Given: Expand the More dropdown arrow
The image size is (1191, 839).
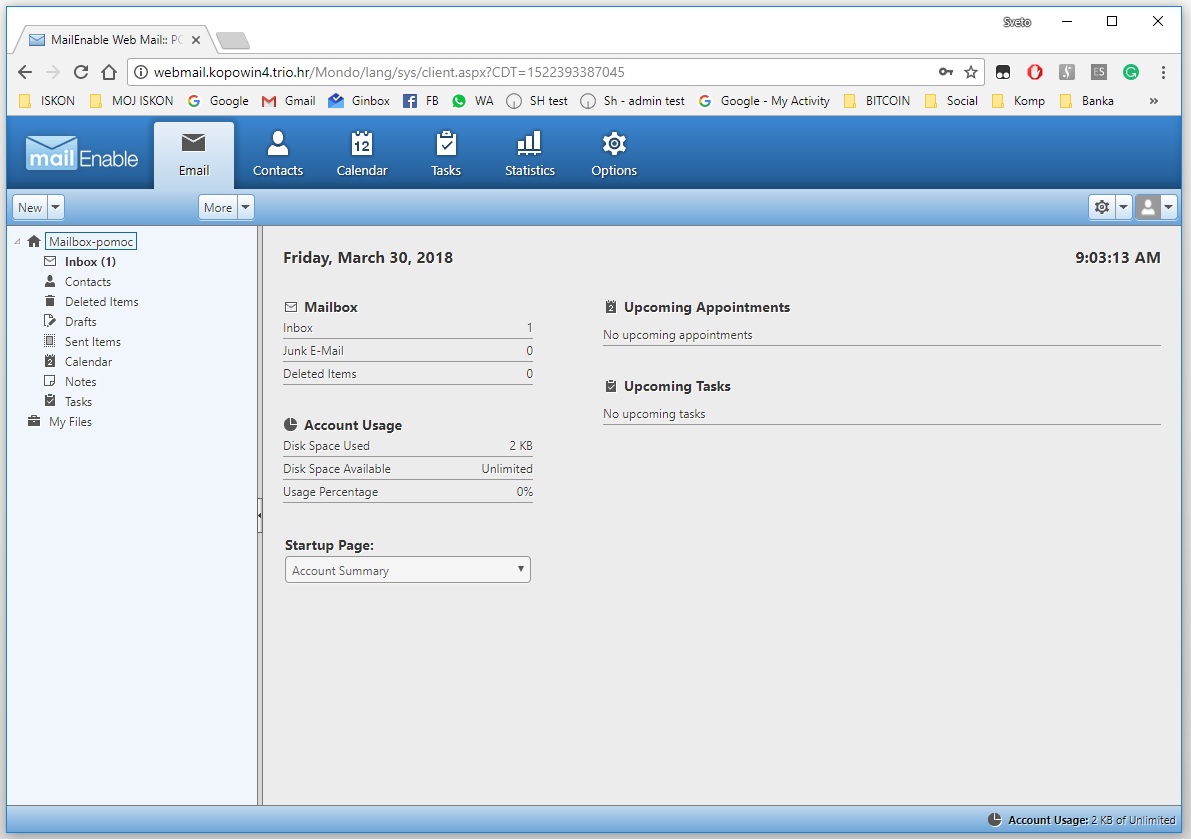Looking at the screenshot, I should pos(245,207).
